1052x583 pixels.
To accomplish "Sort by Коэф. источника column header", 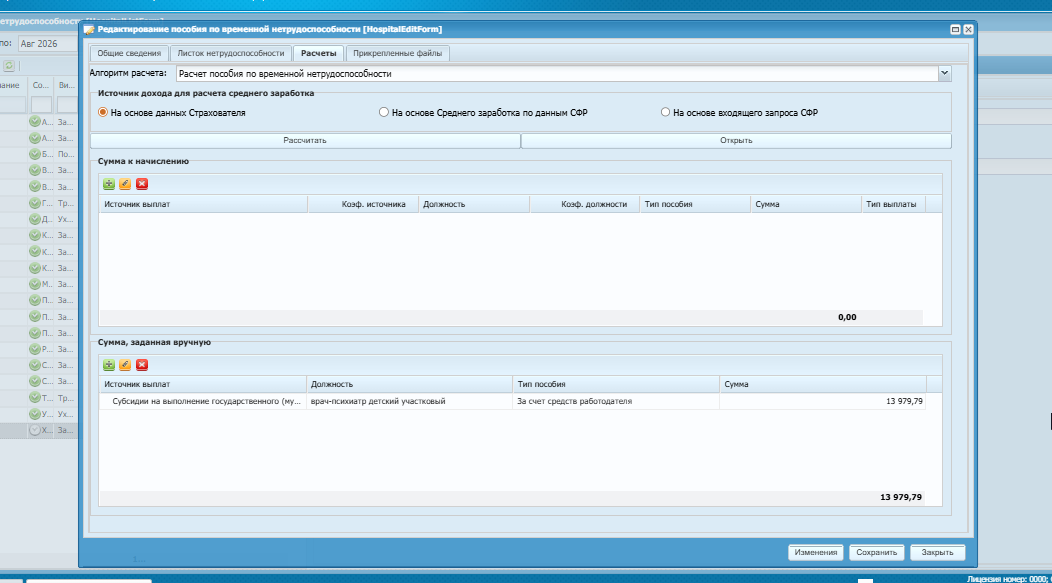I will 363,204.
